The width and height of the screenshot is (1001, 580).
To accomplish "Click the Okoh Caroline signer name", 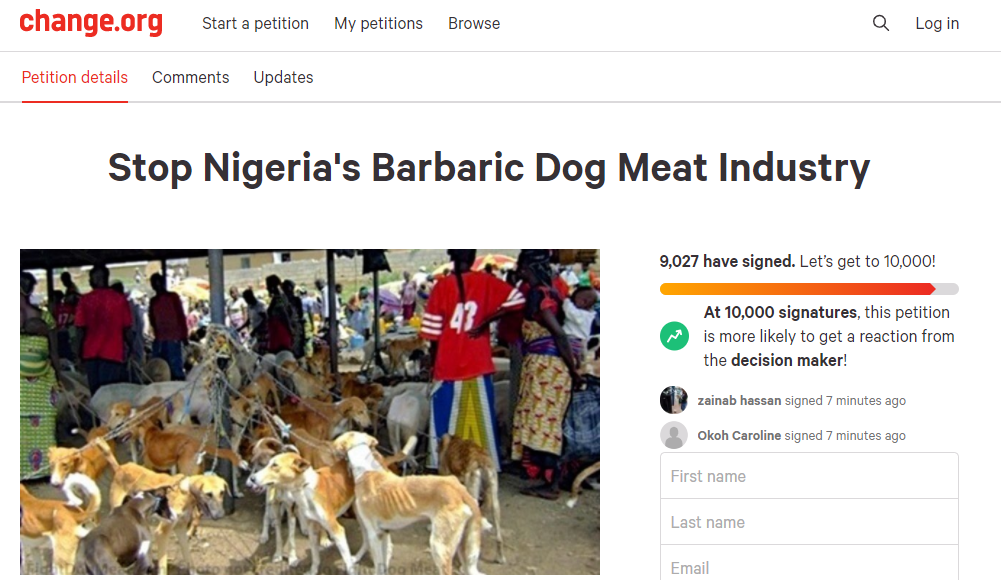I will [739, 436].
